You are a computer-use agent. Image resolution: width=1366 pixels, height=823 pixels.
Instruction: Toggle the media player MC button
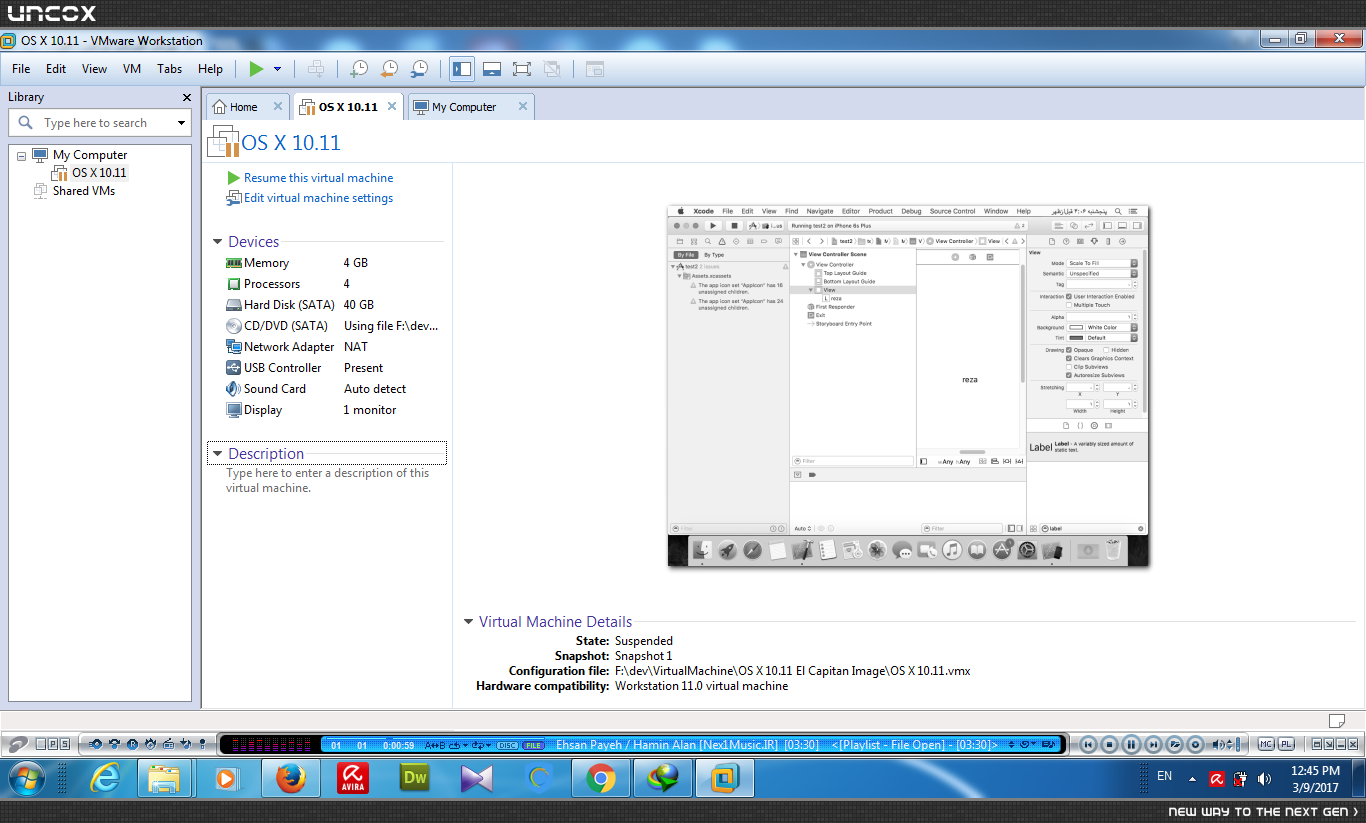1266,744
